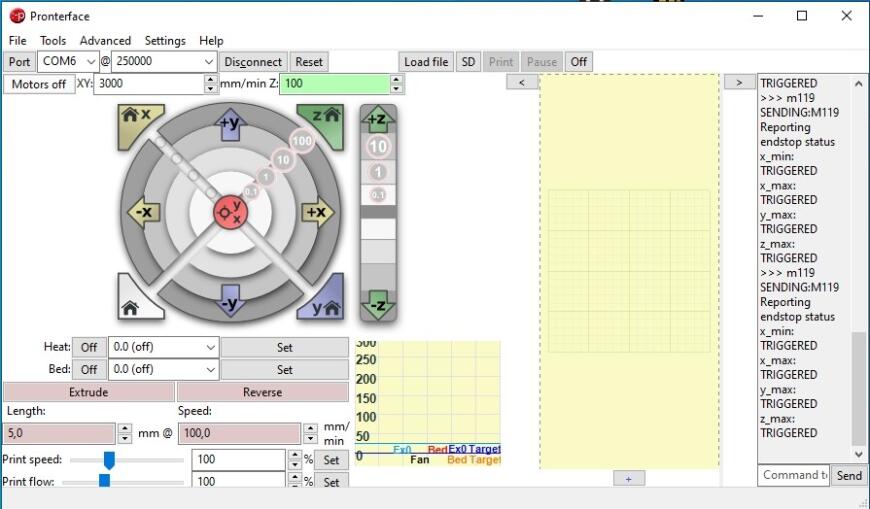Select the 1 mm XY jog bubble
The width and height of the screenshot is (870, 509).
point(266,177)
